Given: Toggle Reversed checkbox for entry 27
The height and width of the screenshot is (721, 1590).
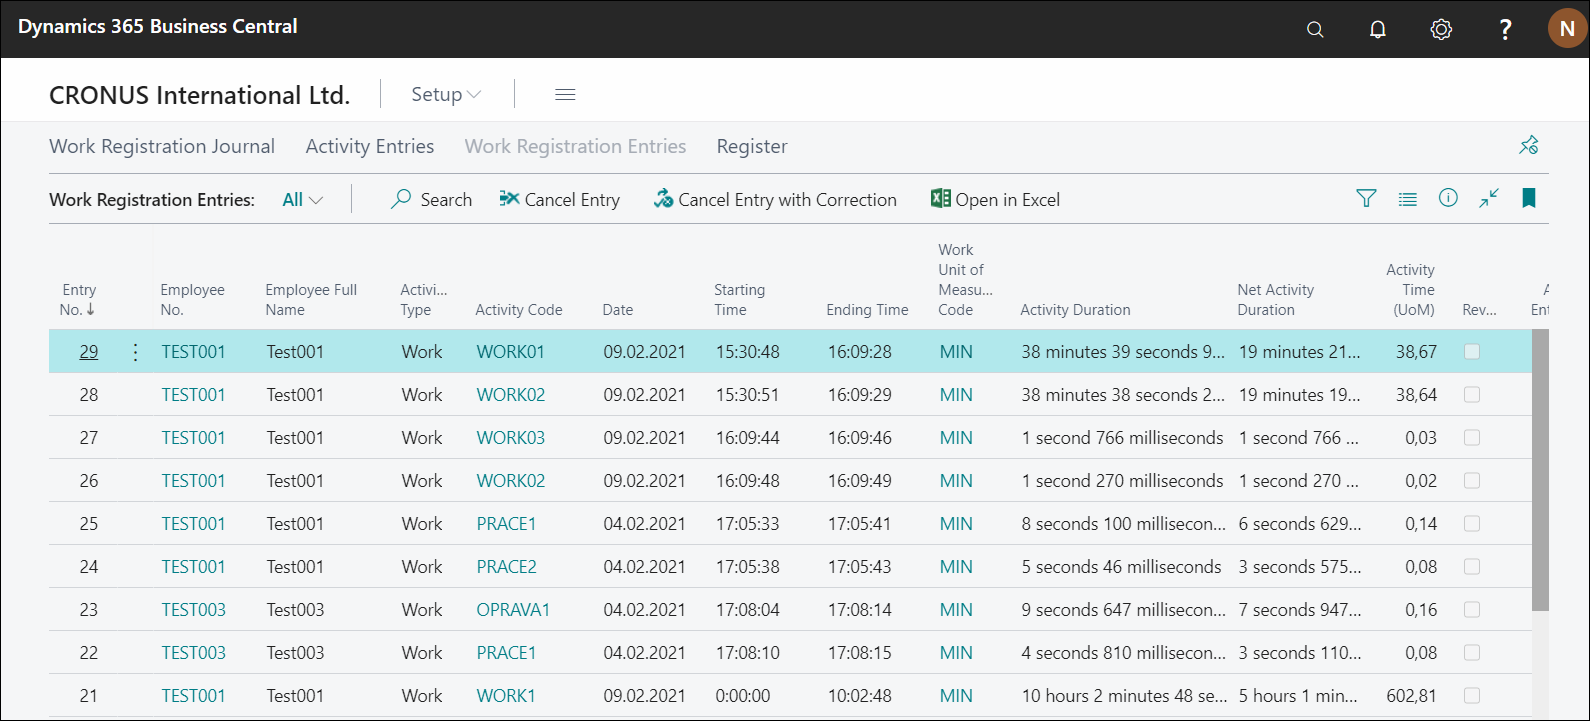Looking at the screenshot, I should click(x=1472, y=438).
